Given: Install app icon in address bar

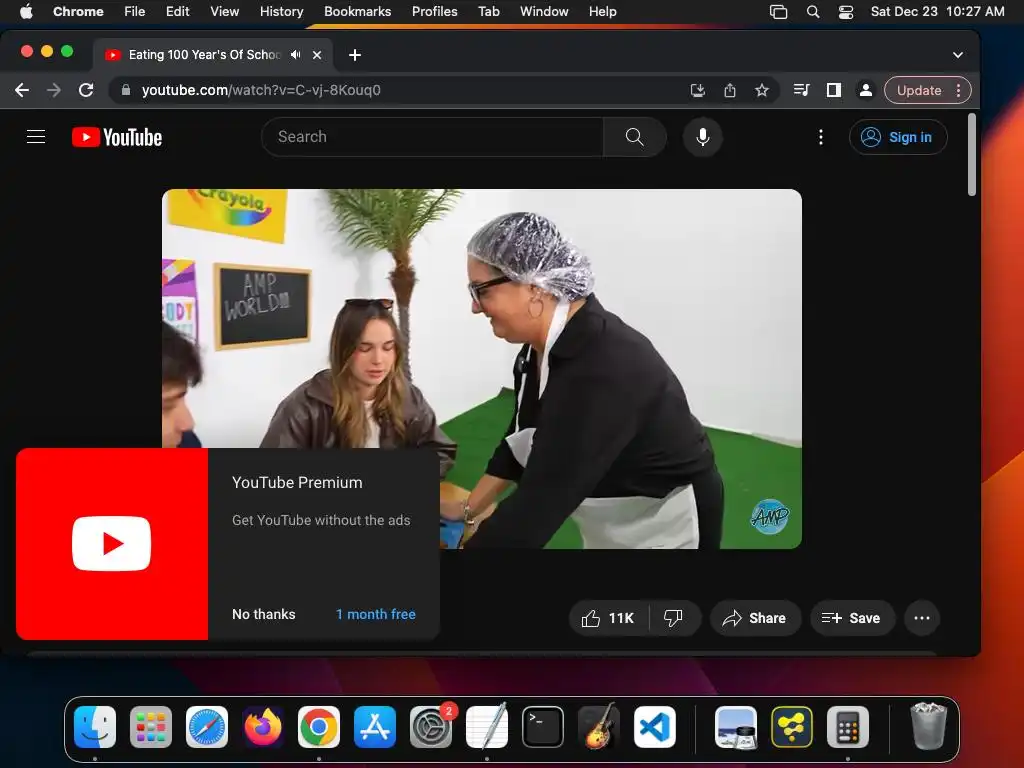Looking at the screenshot, I should point(697,90).
